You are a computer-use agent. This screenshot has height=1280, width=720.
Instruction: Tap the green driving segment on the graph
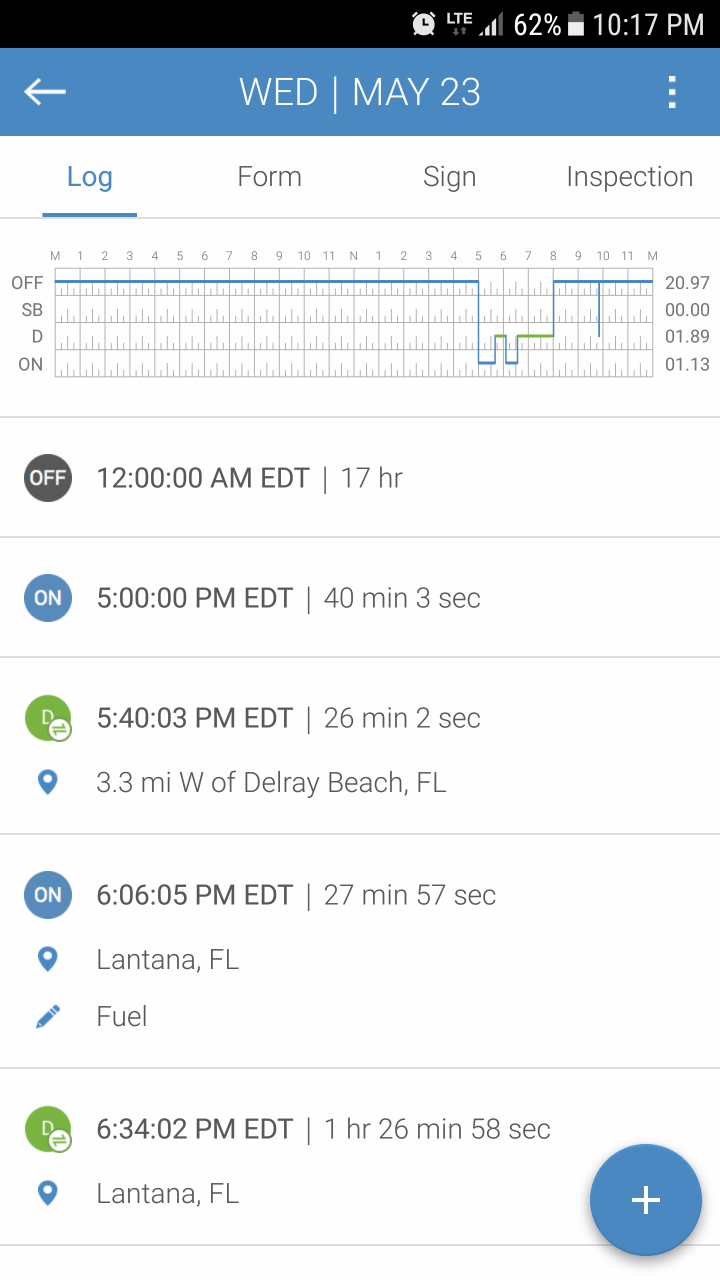click(536, 336)
